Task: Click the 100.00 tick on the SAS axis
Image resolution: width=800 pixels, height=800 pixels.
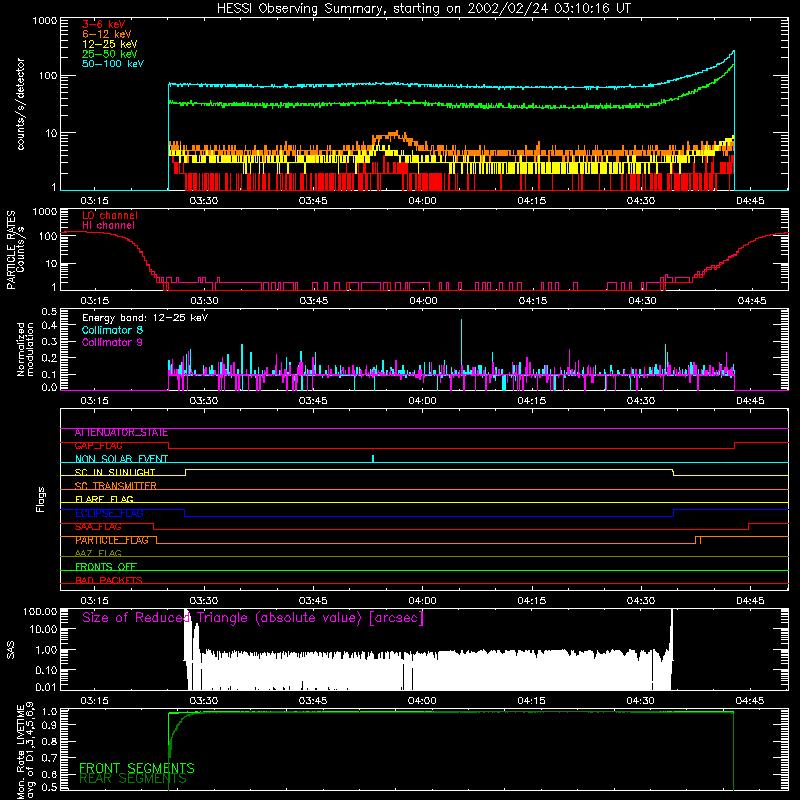Action: tap(40, 611)
